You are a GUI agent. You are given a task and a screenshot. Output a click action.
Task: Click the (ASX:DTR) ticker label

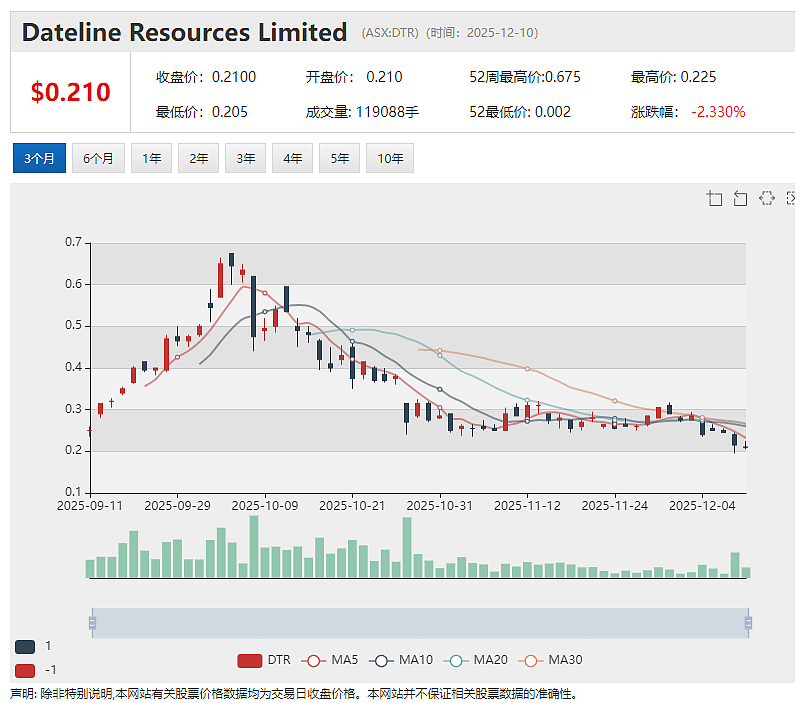click(390, 33)
